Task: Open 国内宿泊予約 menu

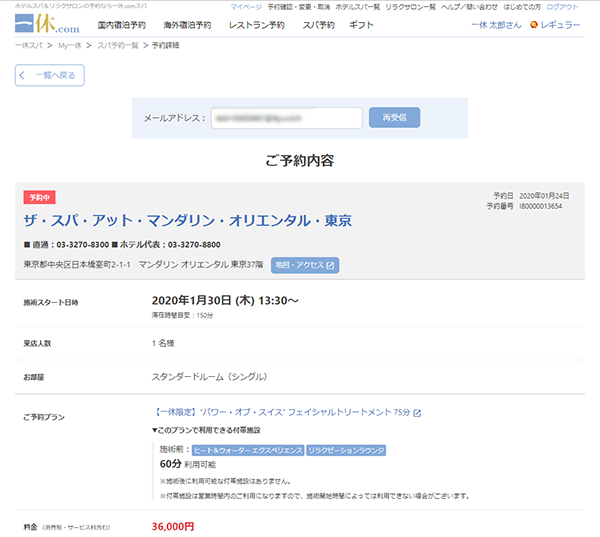Action: [121, 25]
